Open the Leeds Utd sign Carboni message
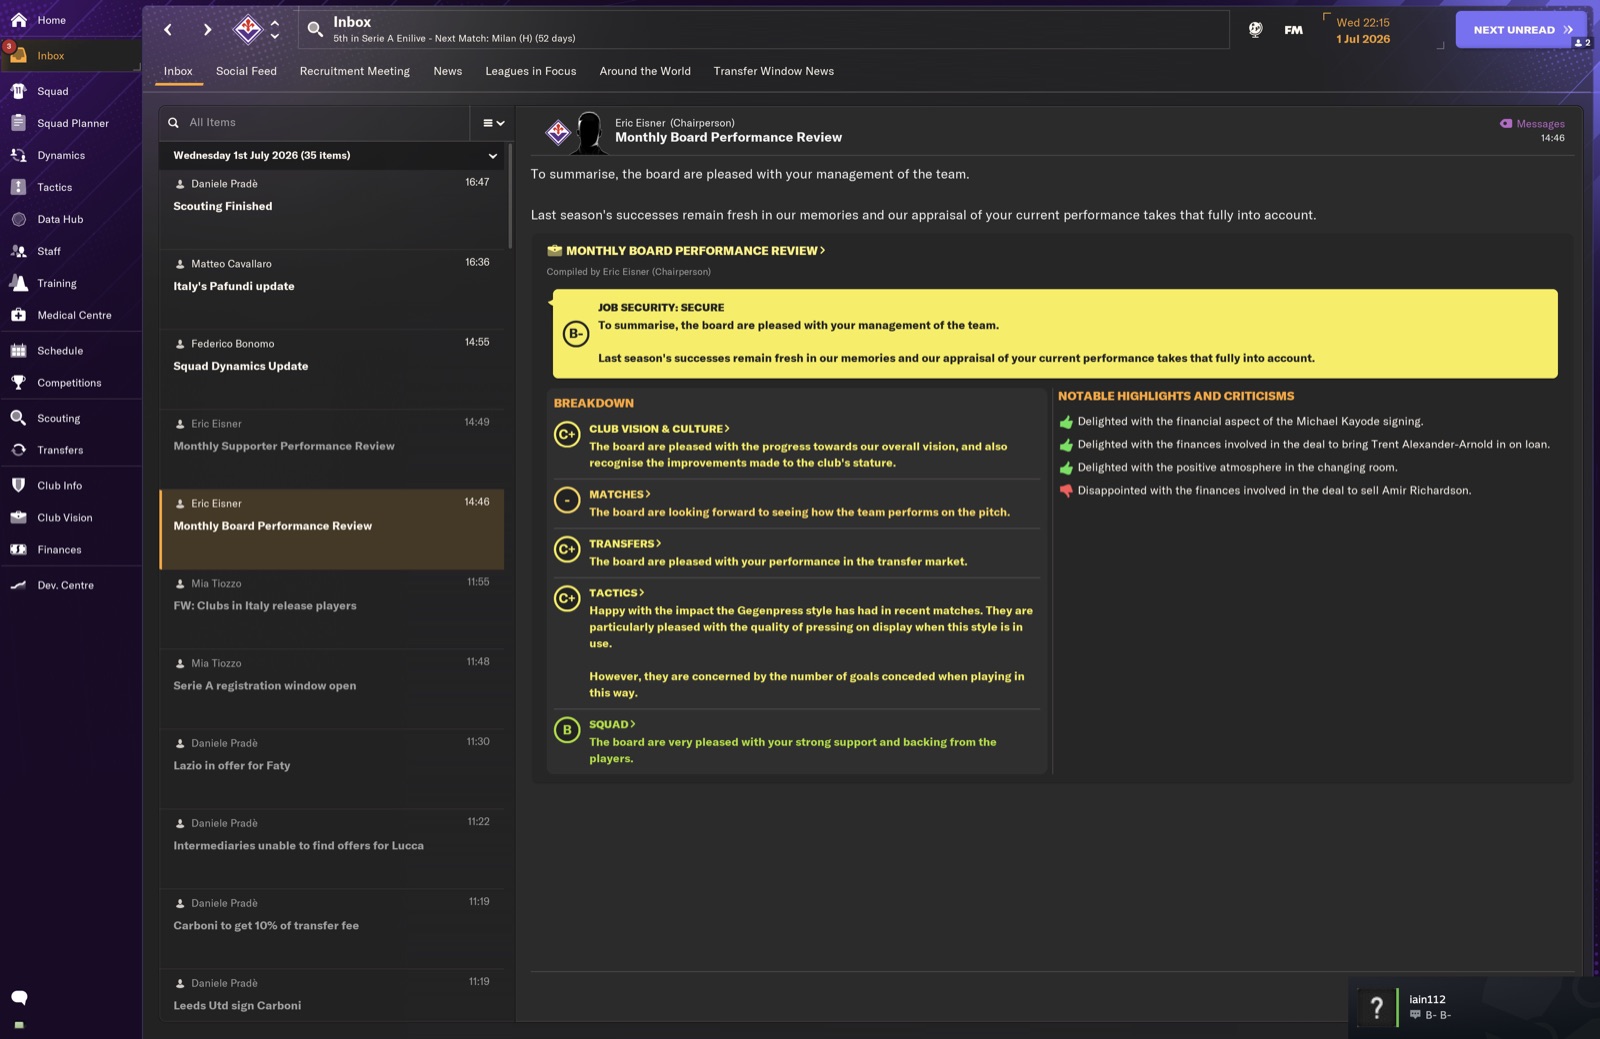Screen dimensions: 1600x1039 [332, 995]
